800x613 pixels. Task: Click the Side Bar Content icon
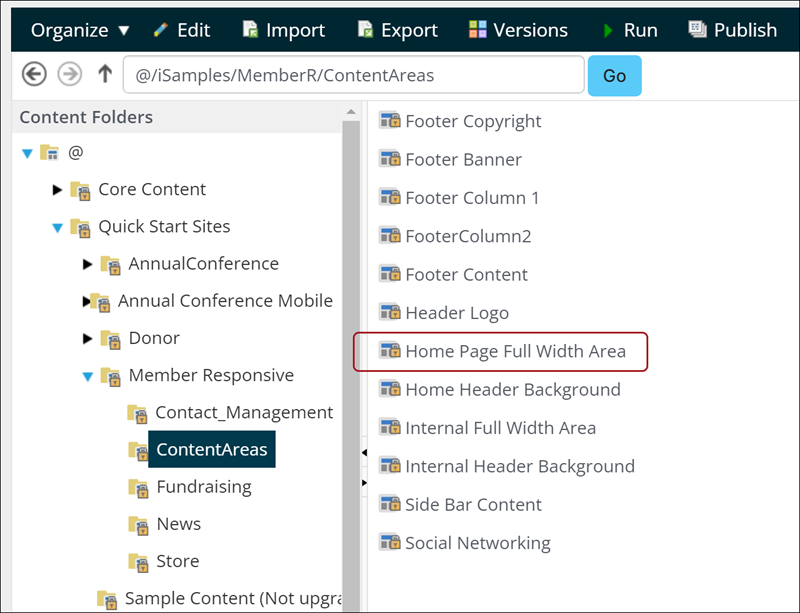click(x=390, y=504)
